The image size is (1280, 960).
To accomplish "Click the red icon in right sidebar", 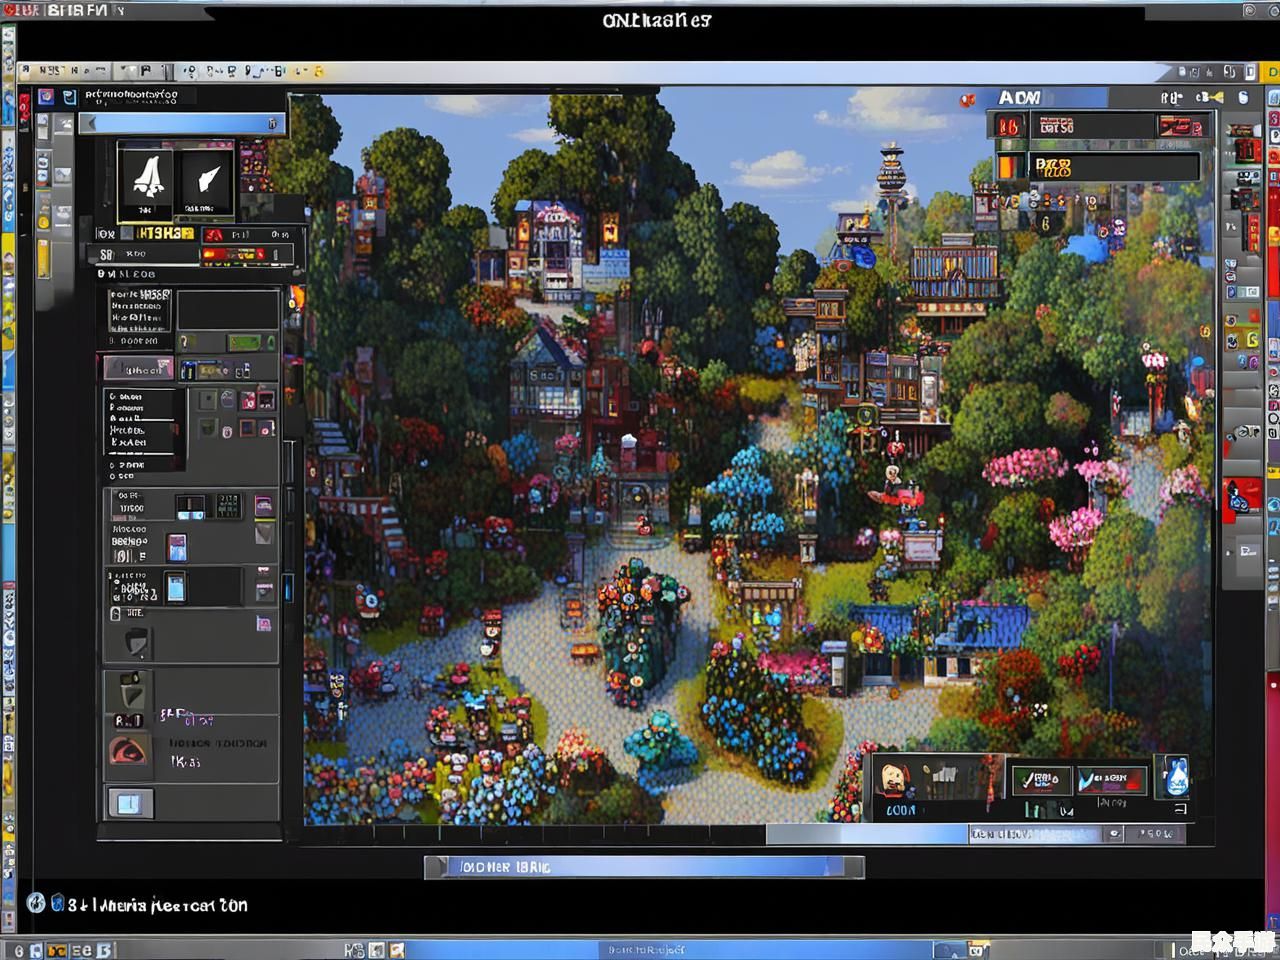I will 1238,497.
